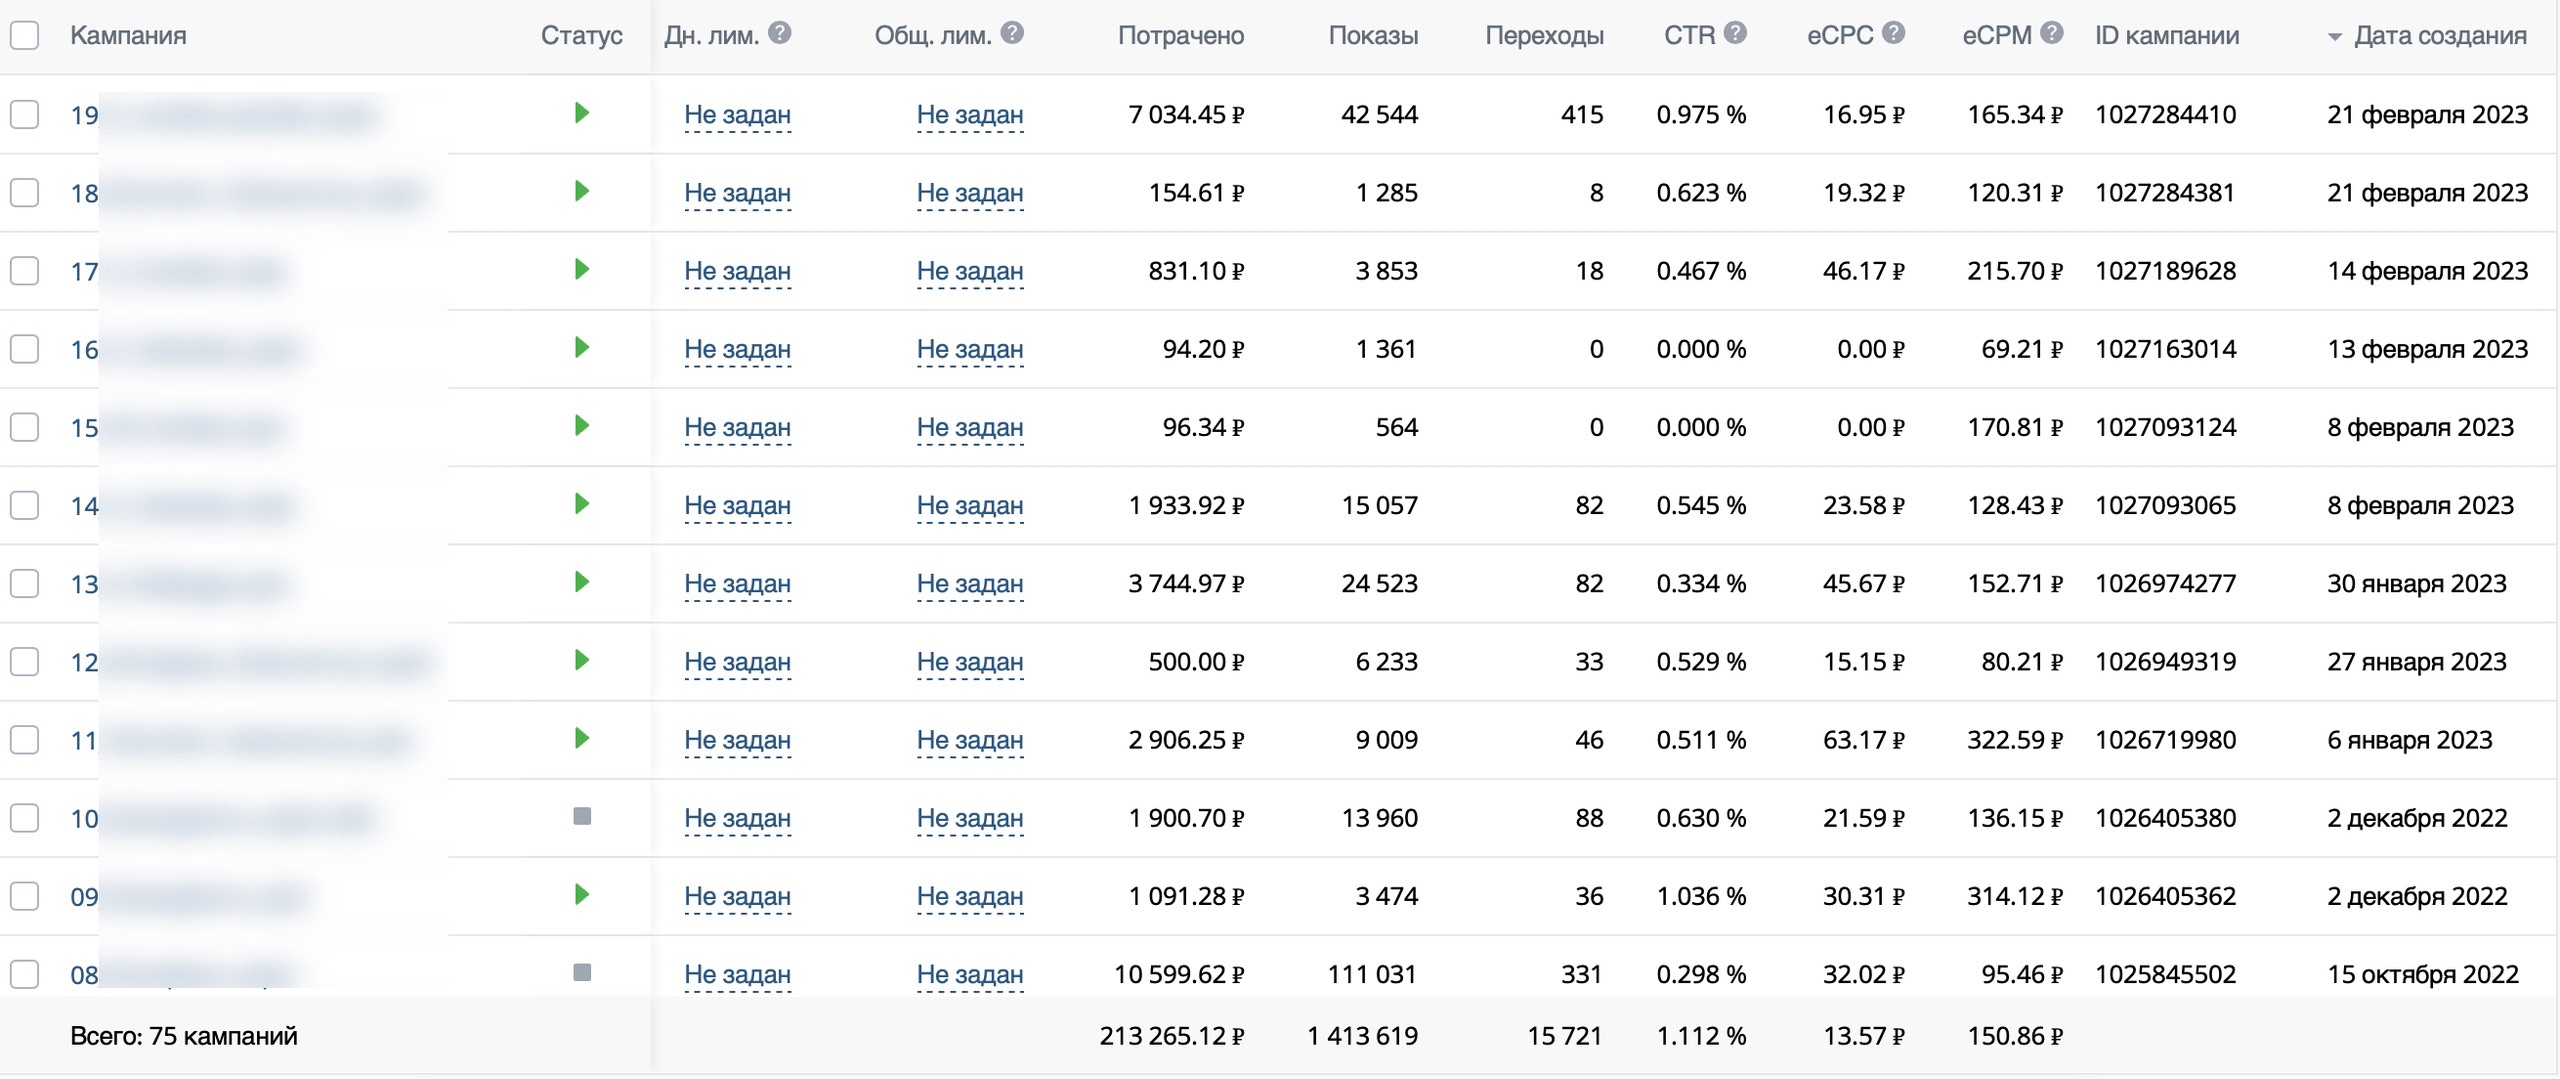Image resolution: width=2560 pixels, height=1079 pixels.
Task: Click the gray stopped status of campaign 08
Action: tap(582, 973)
